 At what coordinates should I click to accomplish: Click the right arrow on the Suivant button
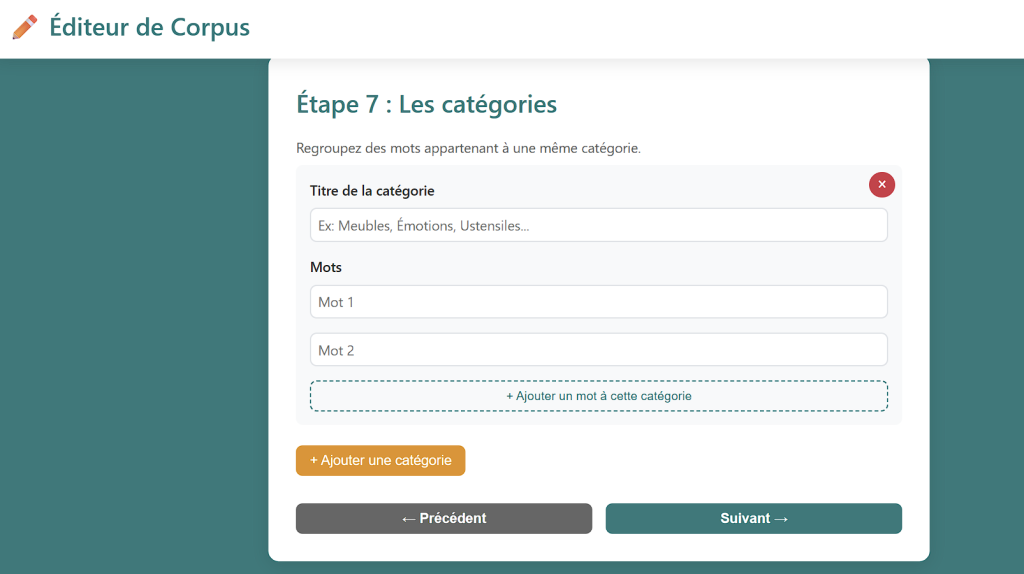pyautogui.click(x=781, y=518)
